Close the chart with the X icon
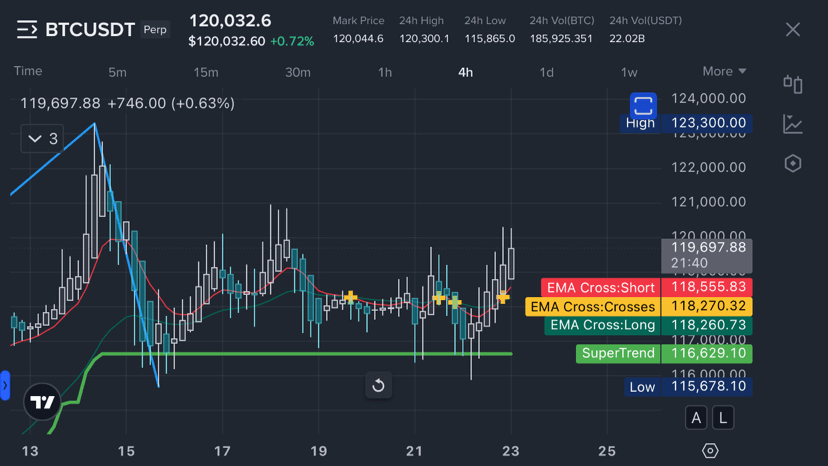 pos(793,30)
